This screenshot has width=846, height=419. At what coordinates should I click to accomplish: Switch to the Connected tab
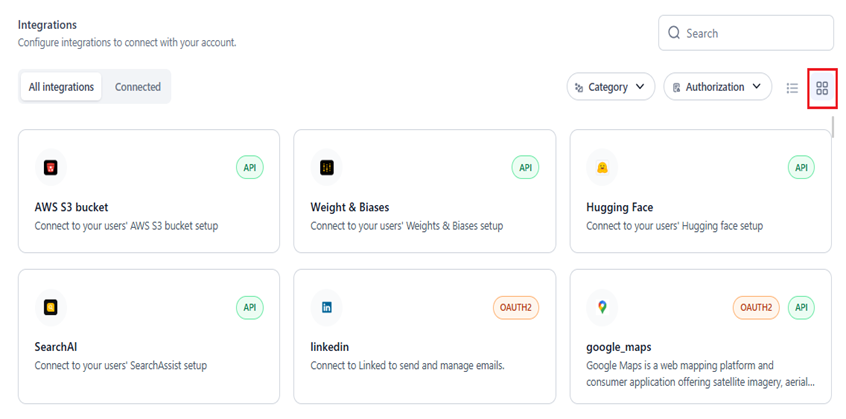click(x=138, y=87)
